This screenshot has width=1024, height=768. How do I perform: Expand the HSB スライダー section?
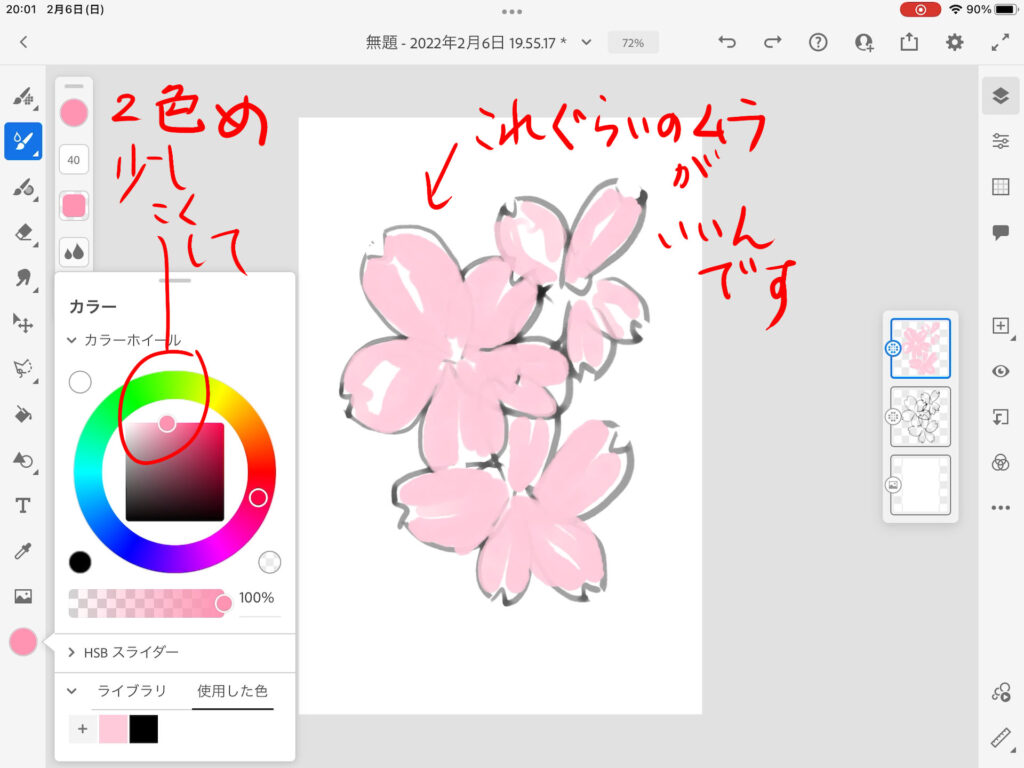pos(72,652)
